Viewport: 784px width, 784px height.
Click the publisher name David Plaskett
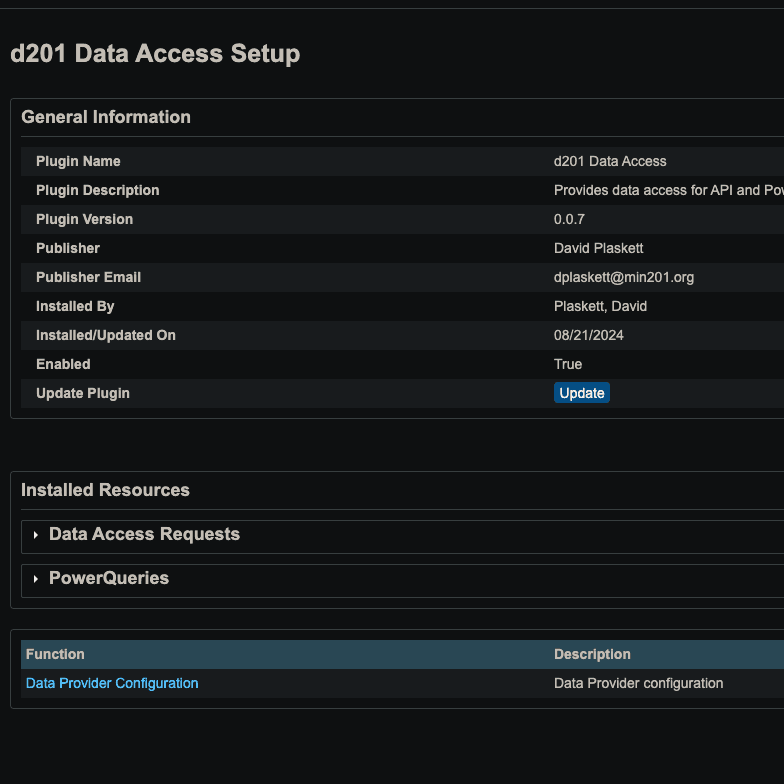tap(598, 248)
